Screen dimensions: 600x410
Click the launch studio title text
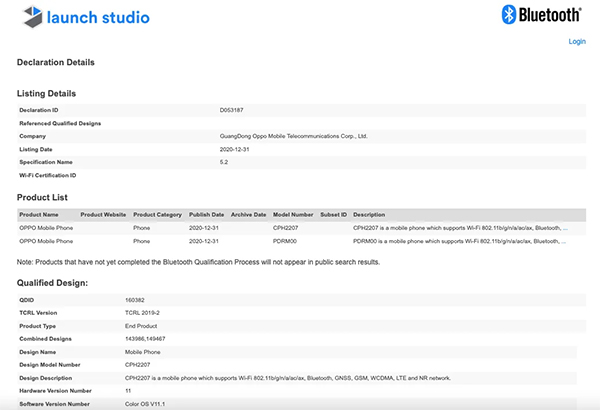[100, 17]
